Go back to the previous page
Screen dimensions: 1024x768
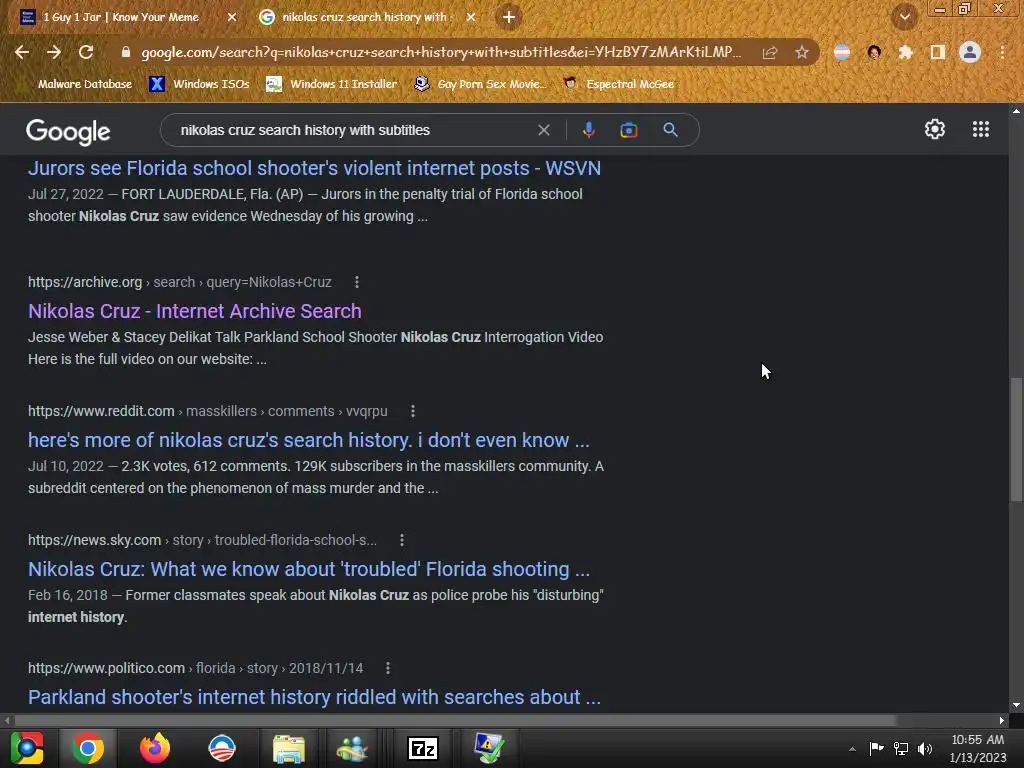22,52
